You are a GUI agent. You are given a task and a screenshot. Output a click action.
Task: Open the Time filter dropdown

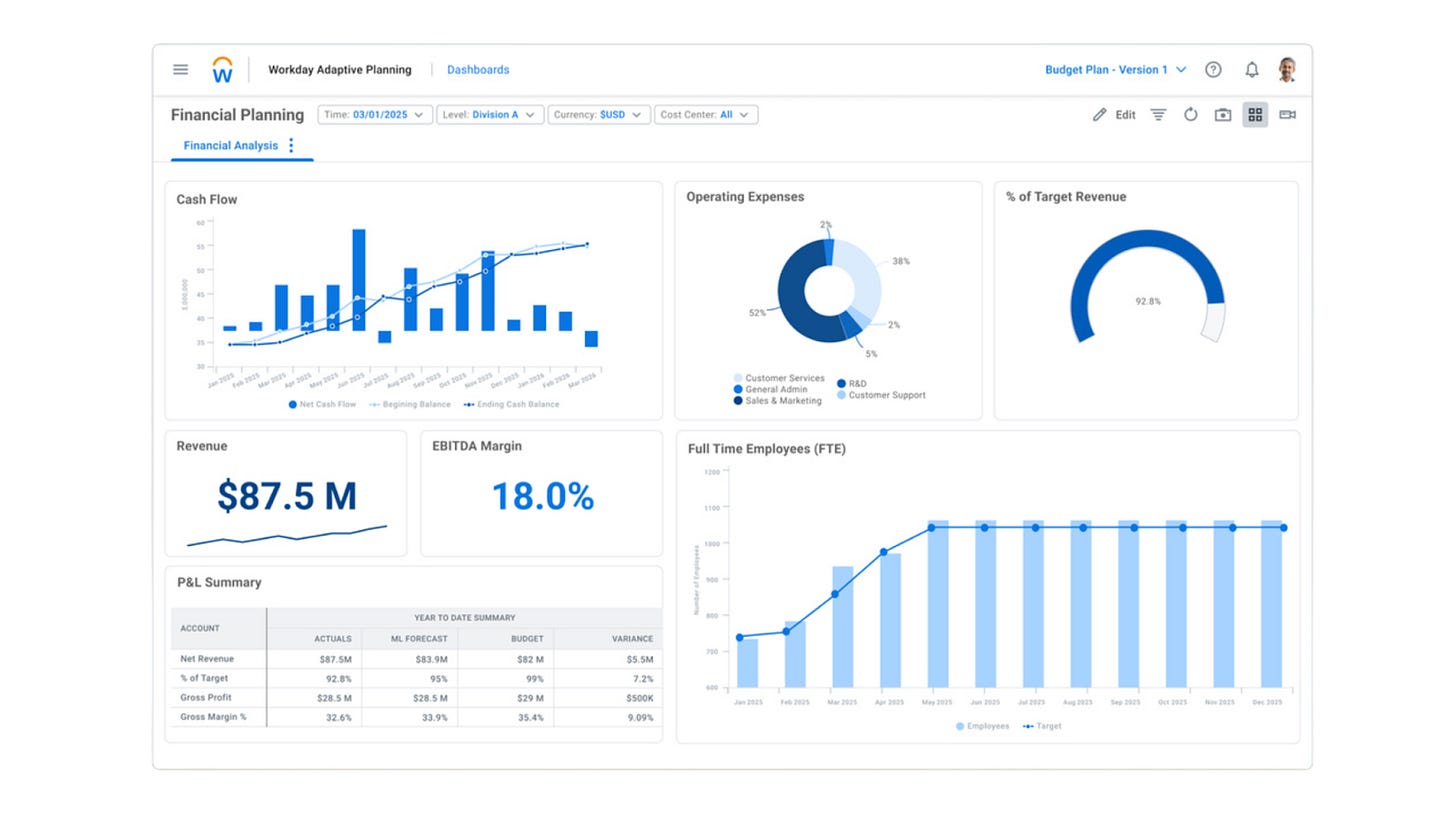tap(374, 114)
